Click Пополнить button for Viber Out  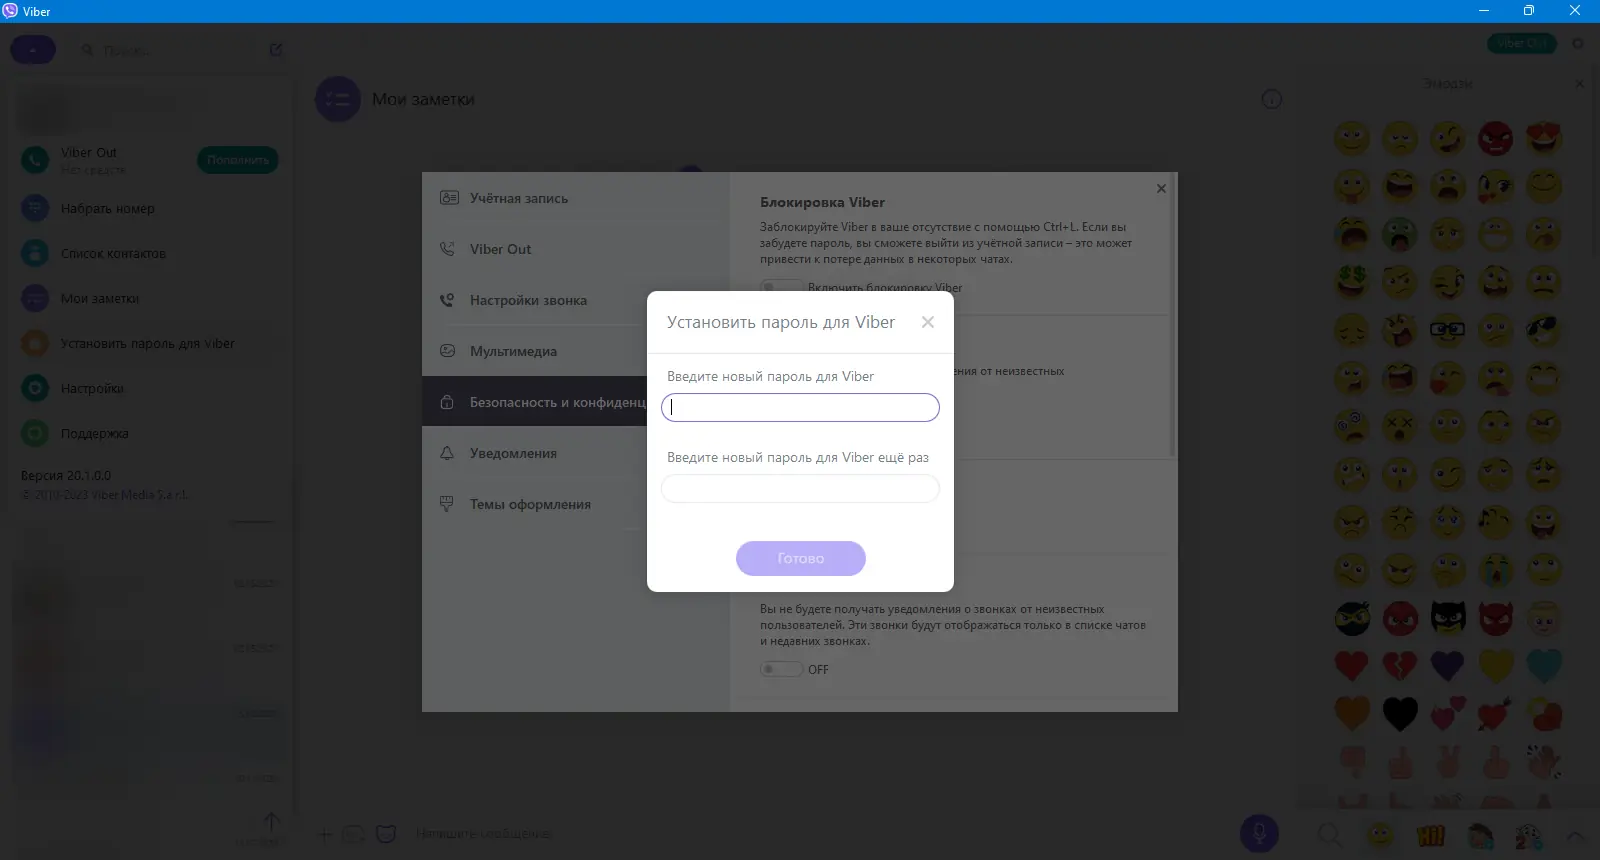coord(238,160)
